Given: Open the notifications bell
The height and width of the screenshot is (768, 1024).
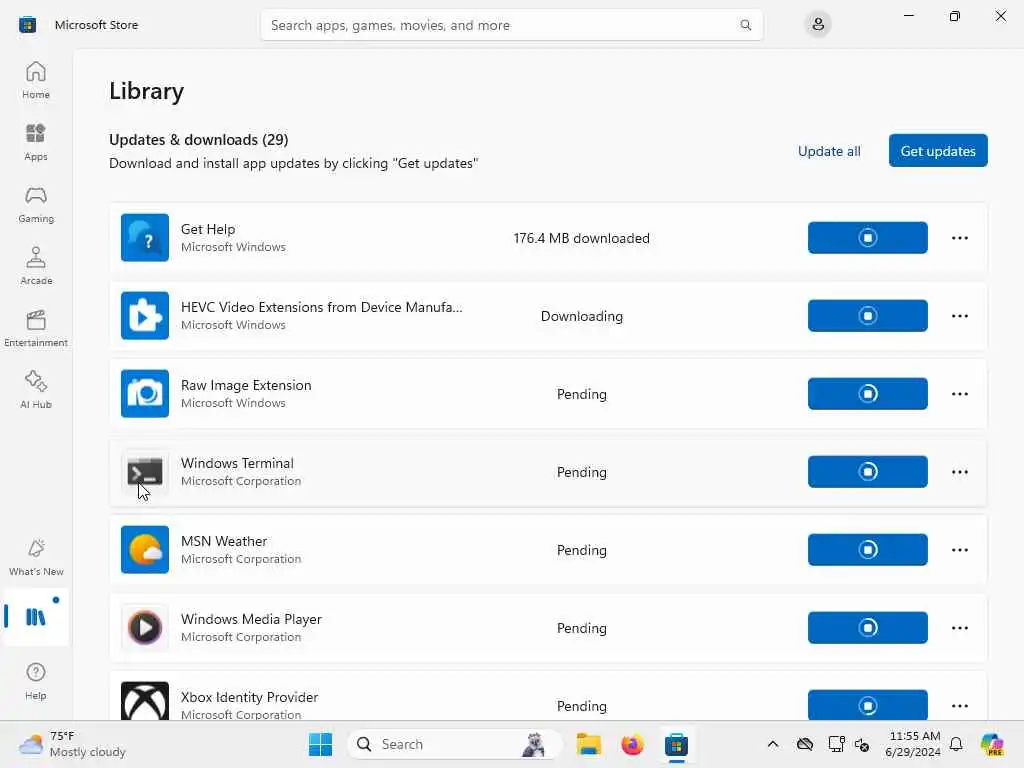Looking at the screenshot, I should point(956,744).
